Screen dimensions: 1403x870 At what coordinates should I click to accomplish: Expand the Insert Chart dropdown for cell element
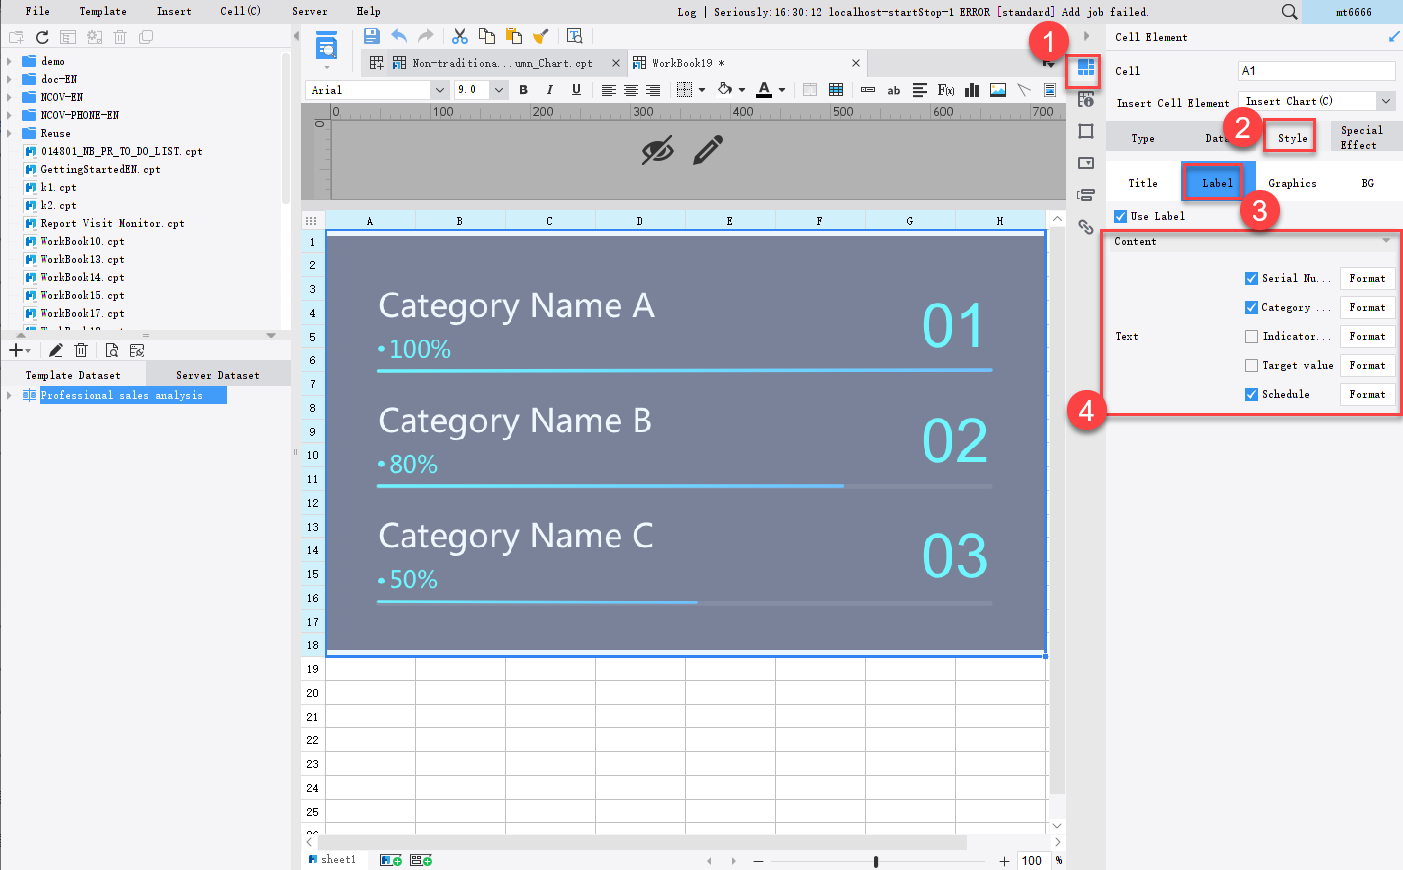pyautogui.click(x=1387, y=100)
